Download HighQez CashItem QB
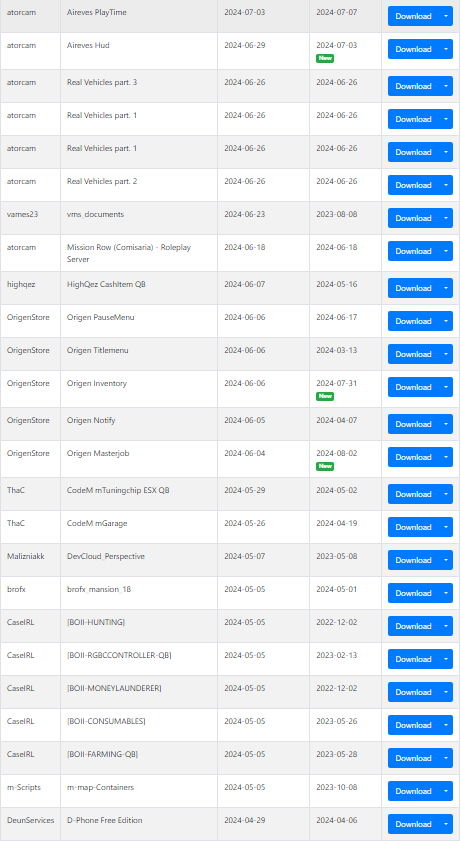The image size is (461, 841). (413, 288)
